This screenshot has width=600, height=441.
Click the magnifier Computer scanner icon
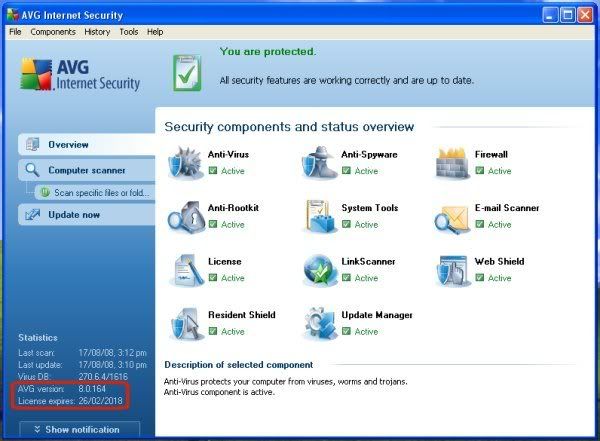[32, 170]
